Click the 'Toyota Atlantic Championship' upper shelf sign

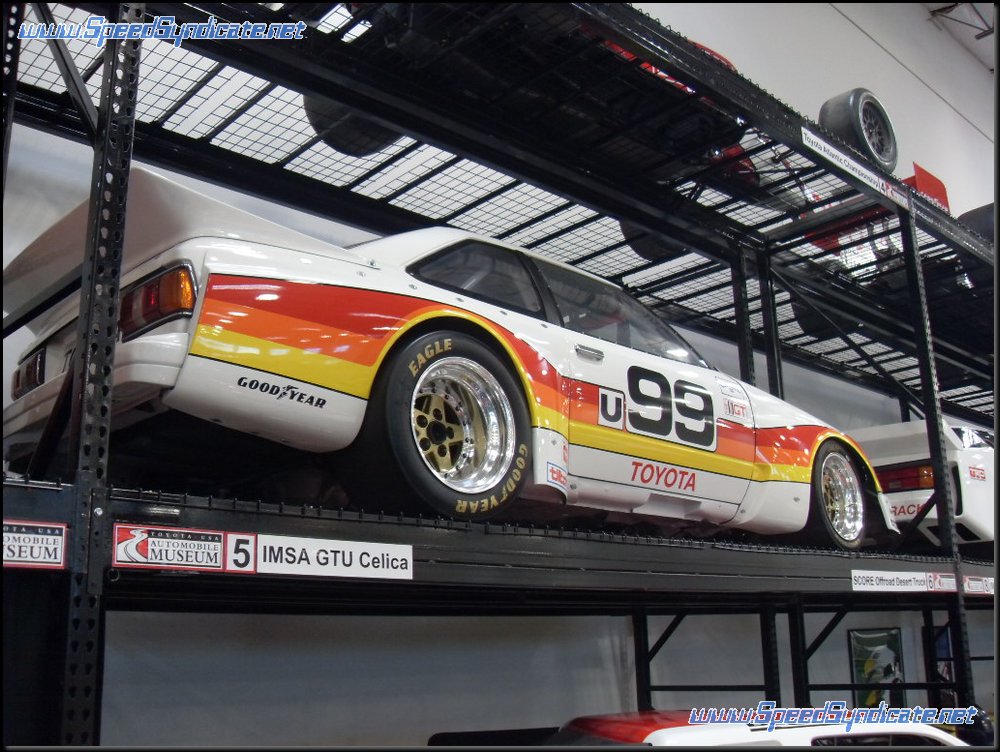click(841, 159)
